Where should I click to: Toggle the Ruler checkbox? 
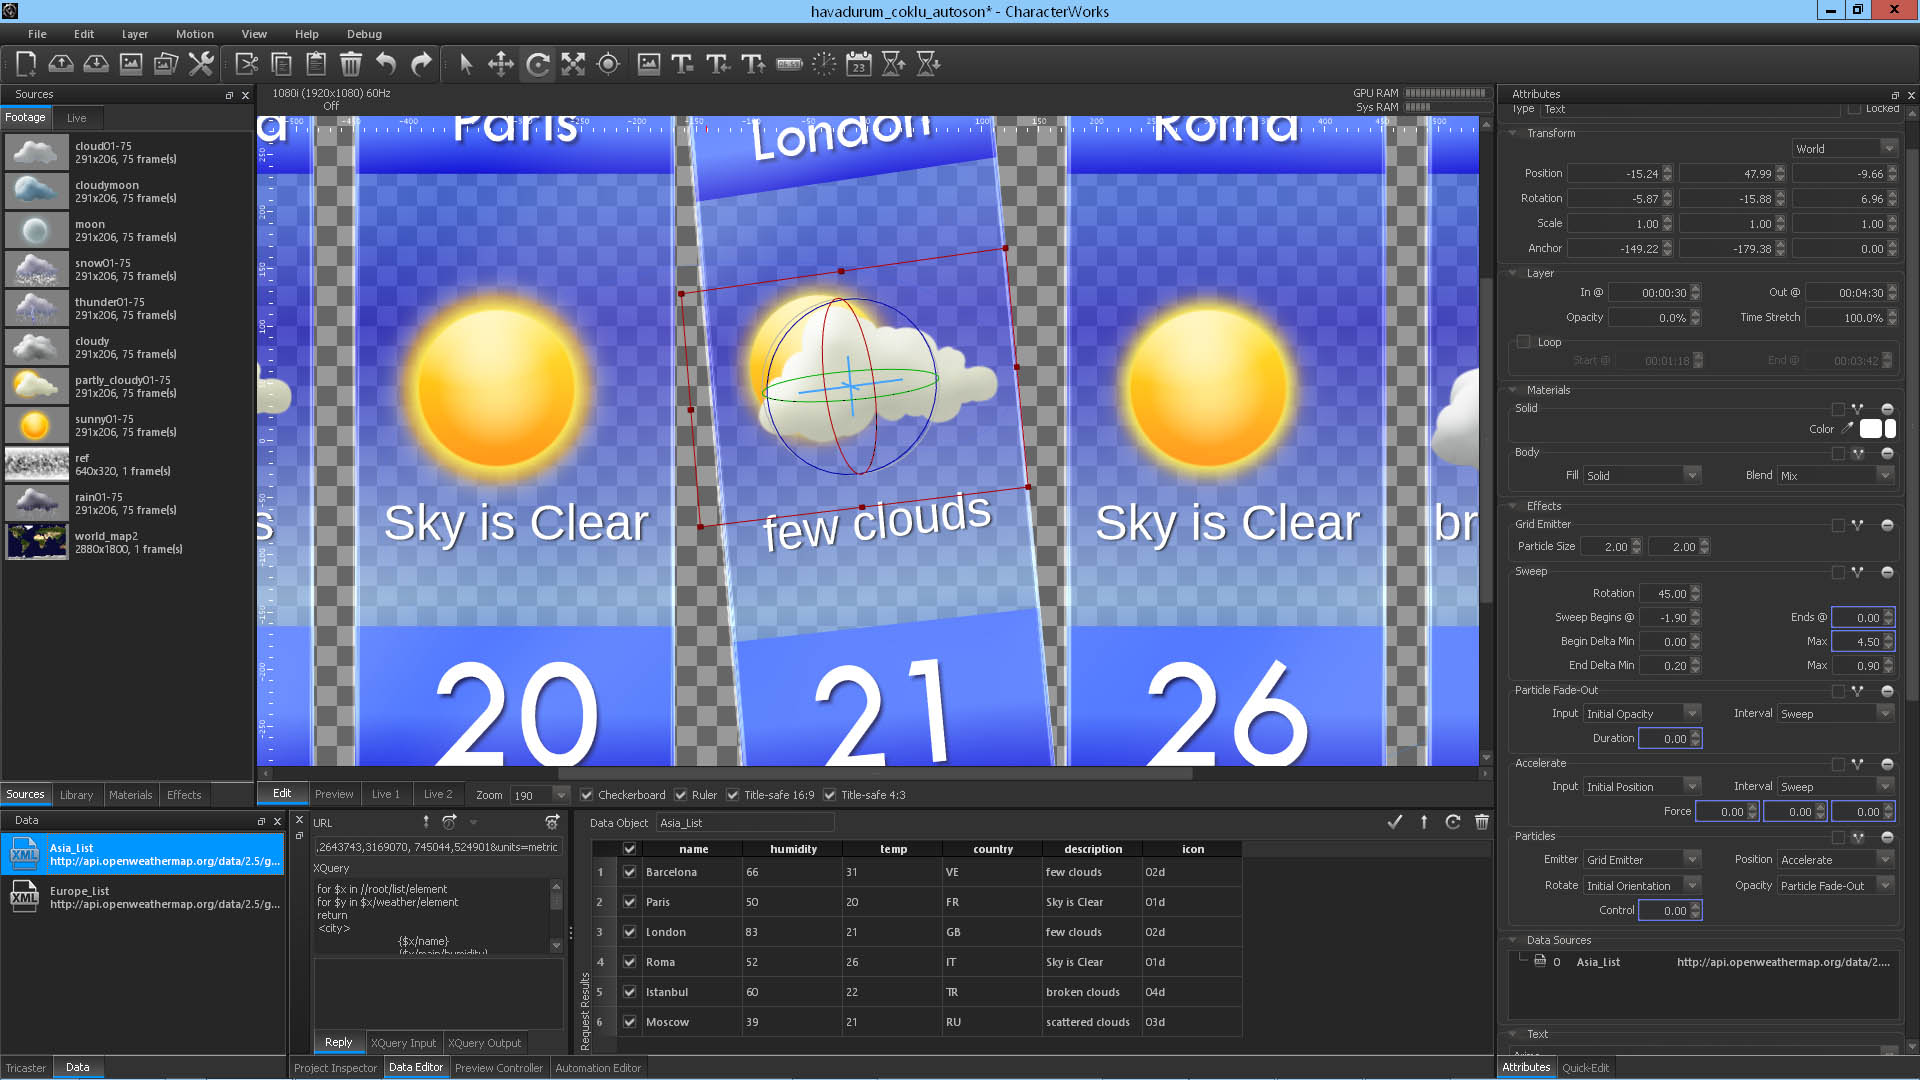(x=681, y=795)
